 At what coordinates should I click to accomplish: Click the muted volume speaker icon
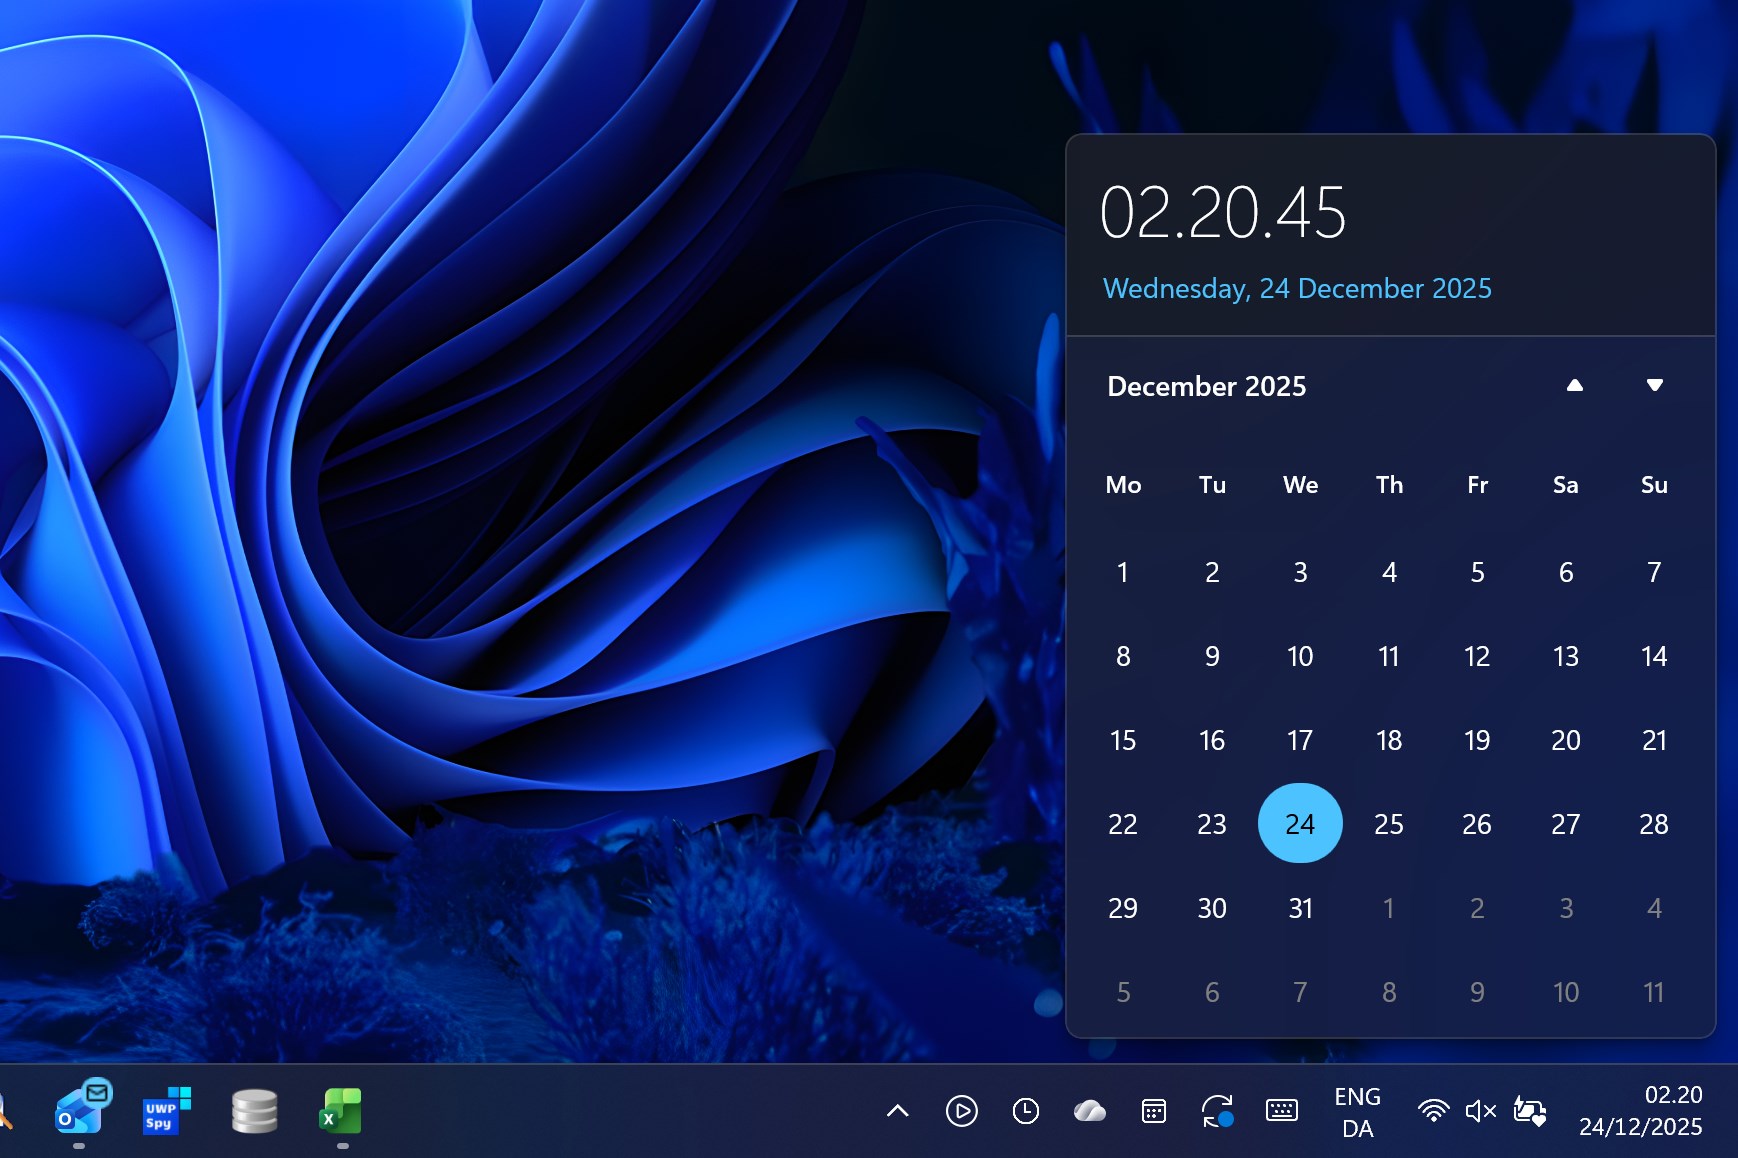[1480, 1111]
